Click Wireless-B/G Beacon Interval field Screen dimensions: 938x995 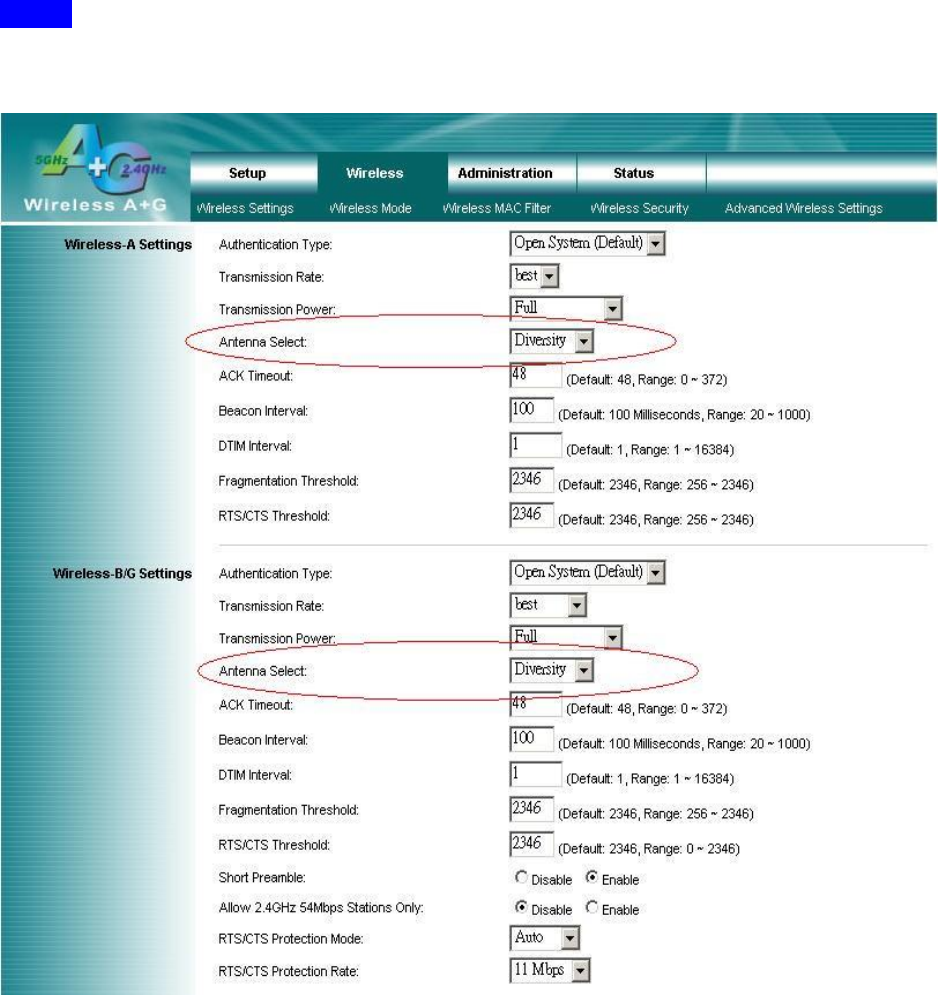point(532,739)
